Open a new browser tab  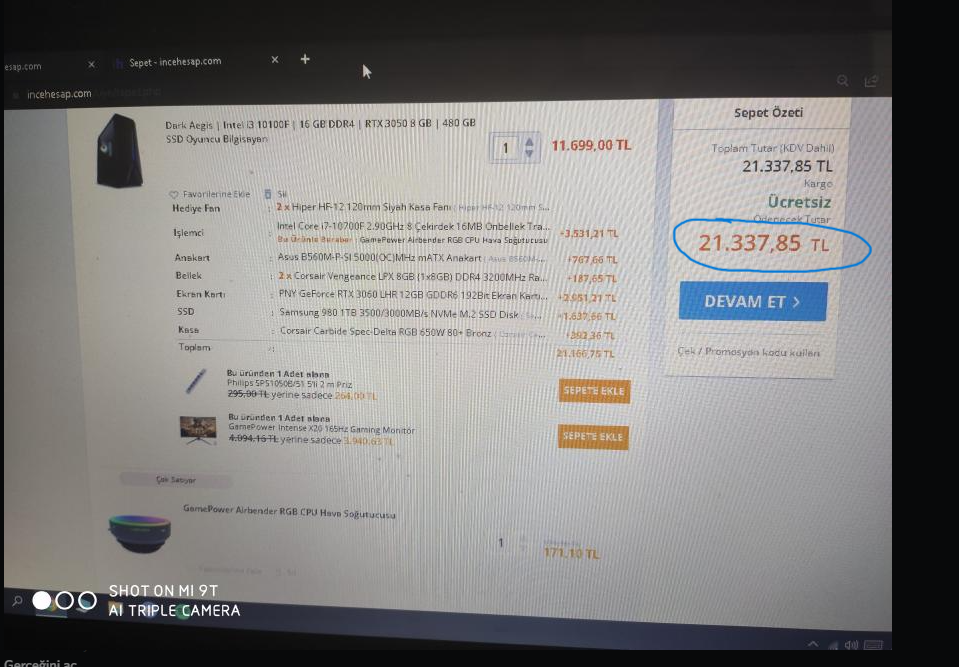tap(305, 59)
